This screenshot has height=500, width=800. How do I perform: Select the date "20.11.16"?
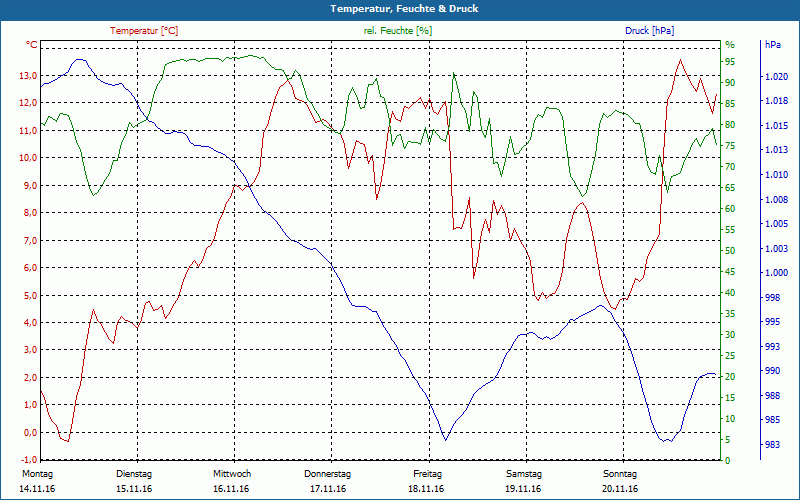[620, 489]
